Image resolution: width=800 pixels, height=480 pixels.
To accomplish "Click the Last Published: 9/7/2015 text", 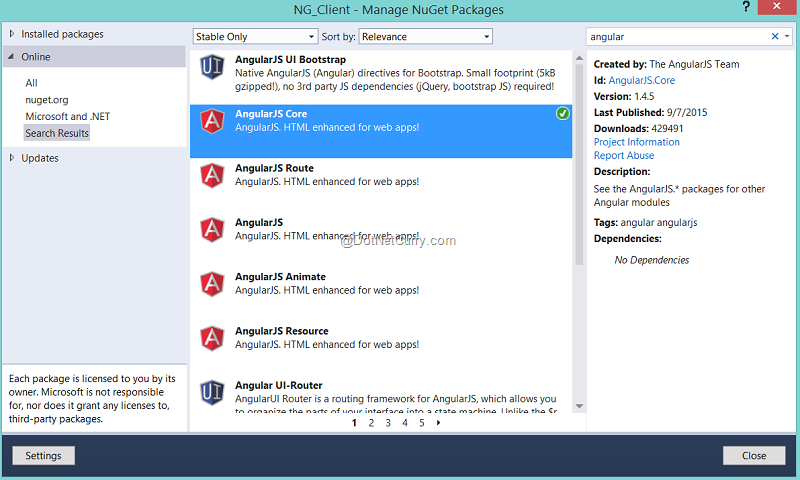I will 651,112.
